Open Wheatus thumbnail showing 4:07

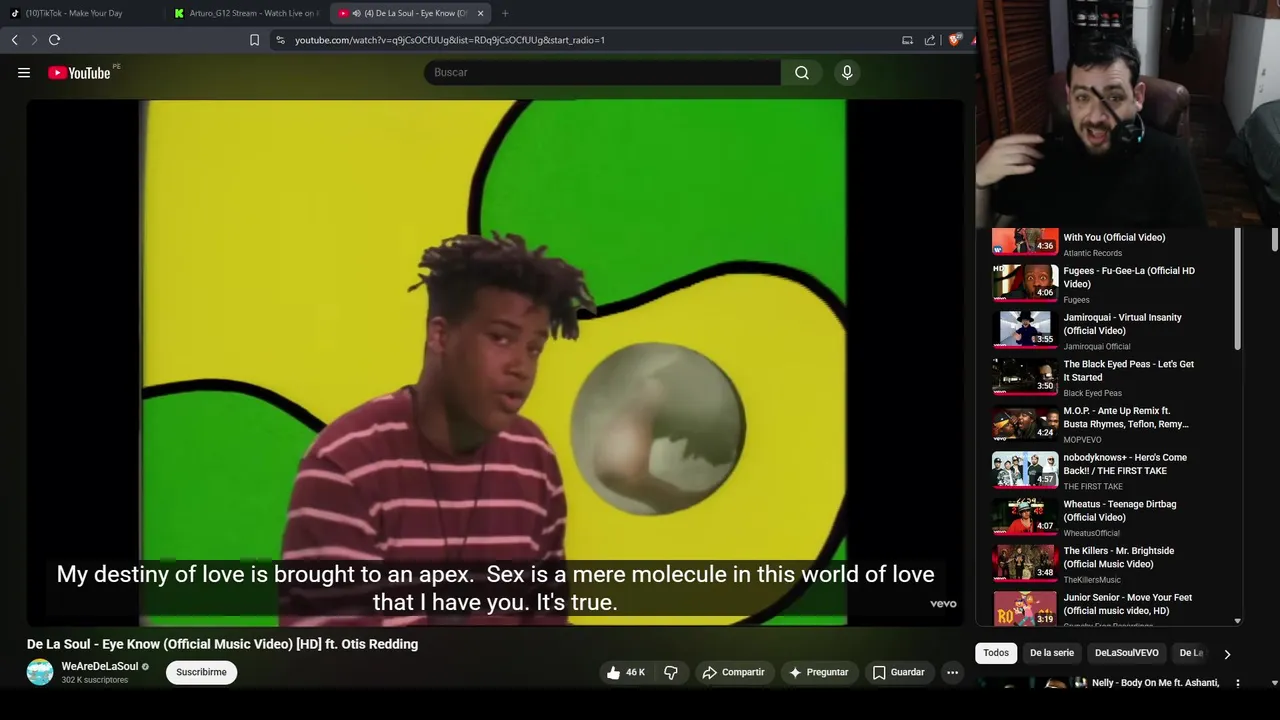1025,517
